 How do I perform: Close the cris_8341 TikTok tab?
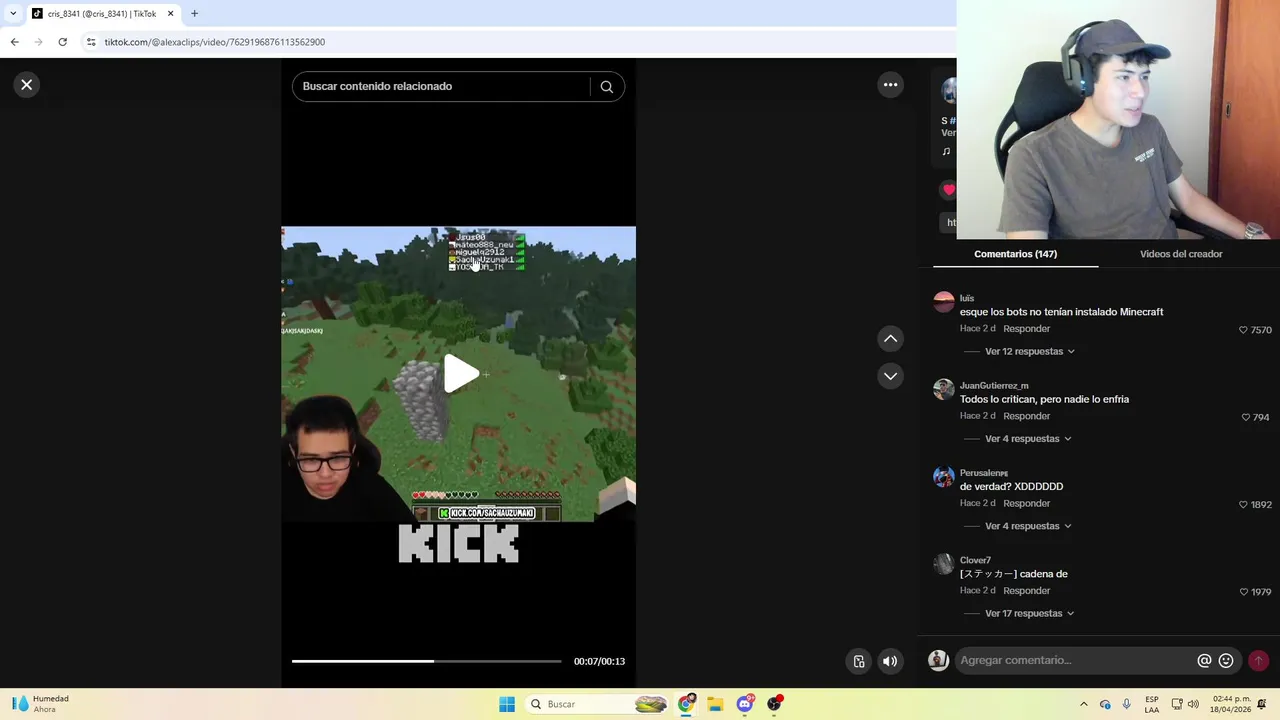click(x=170, y=14)
